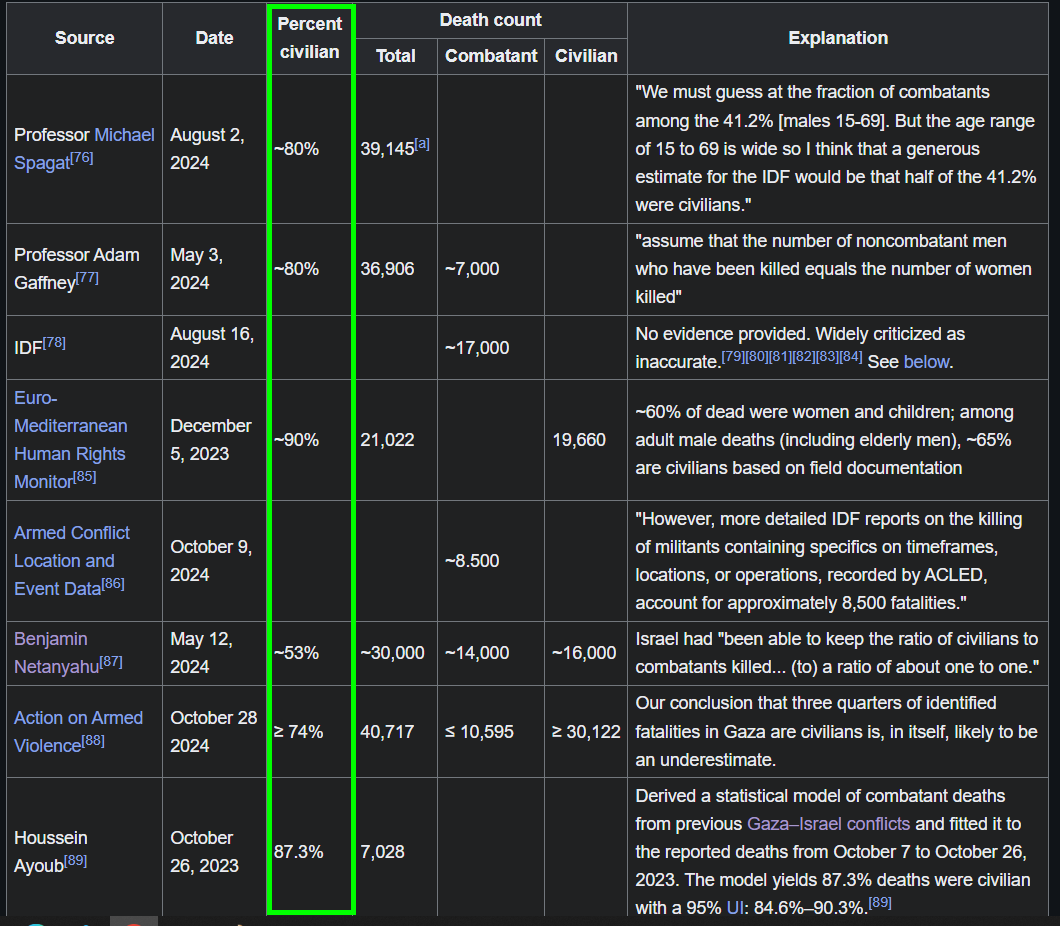Open citation [88] after Violence
The width and height of the screenshot is (1060, 926).
click(93, 741)
